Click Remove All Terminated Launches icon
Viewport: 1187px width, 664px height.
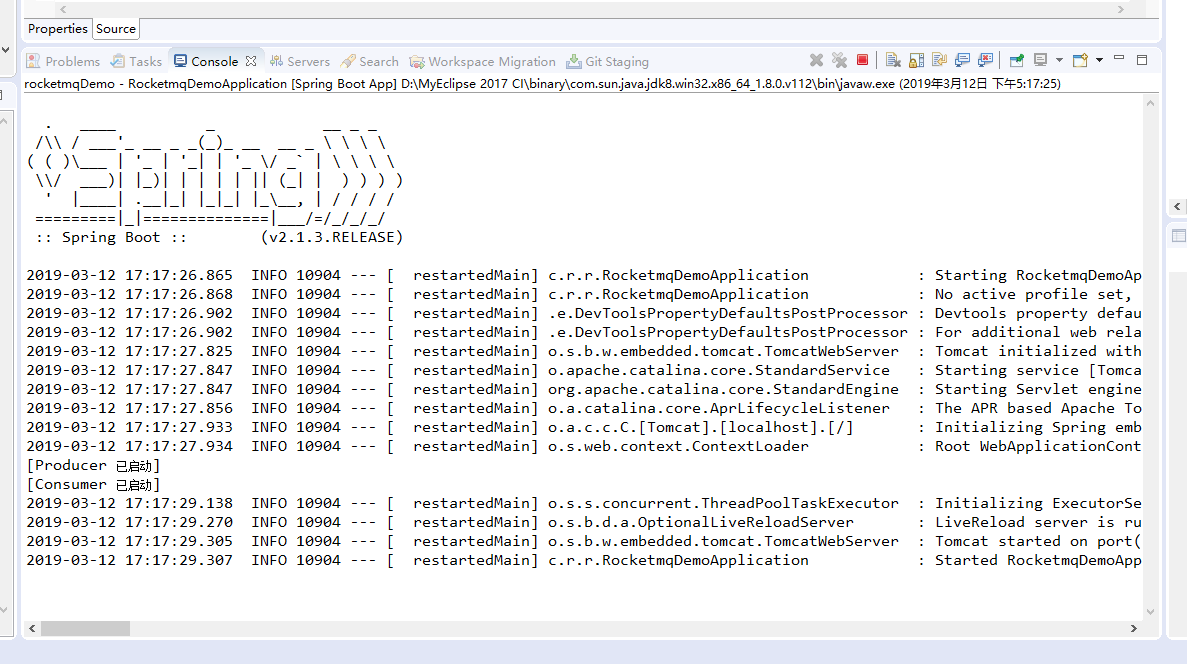pyautogui.click(x=839, y=61)
